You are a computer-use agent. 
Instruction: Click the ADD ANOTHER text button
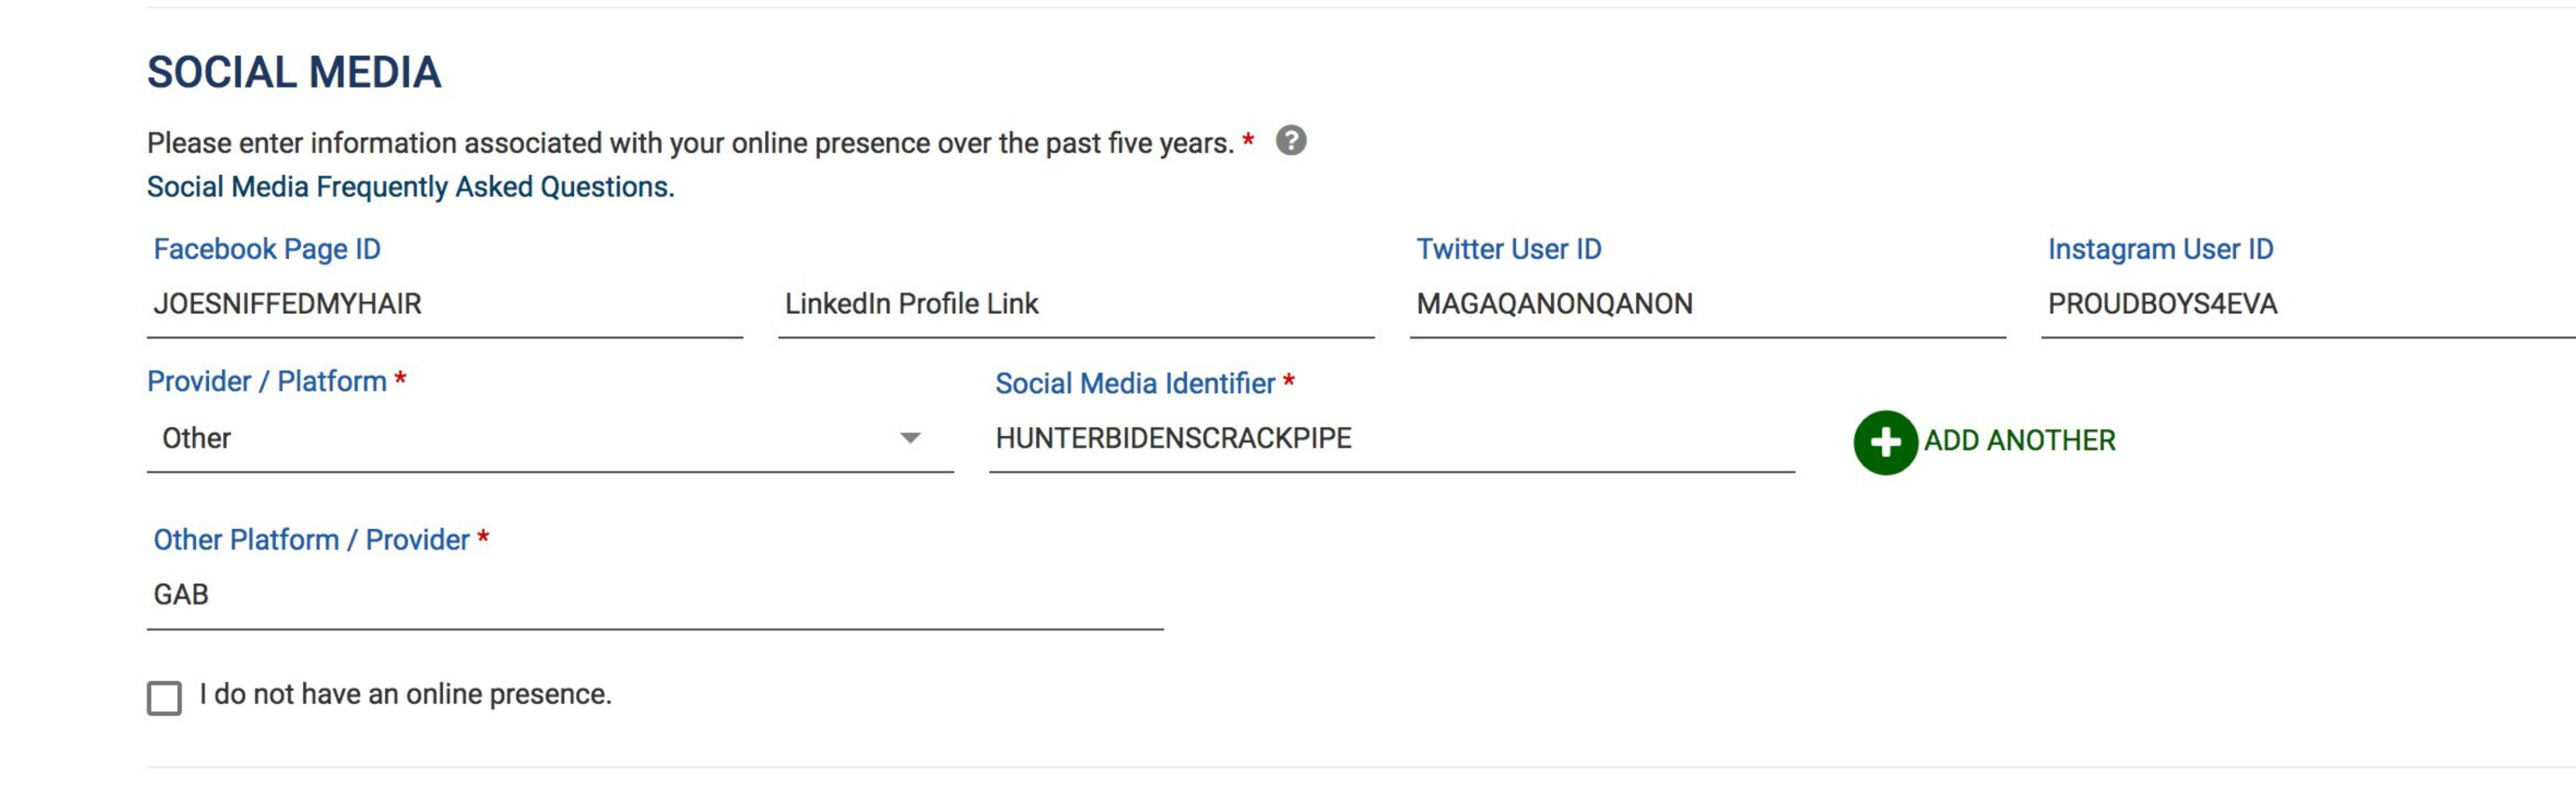click(2019, 441)
